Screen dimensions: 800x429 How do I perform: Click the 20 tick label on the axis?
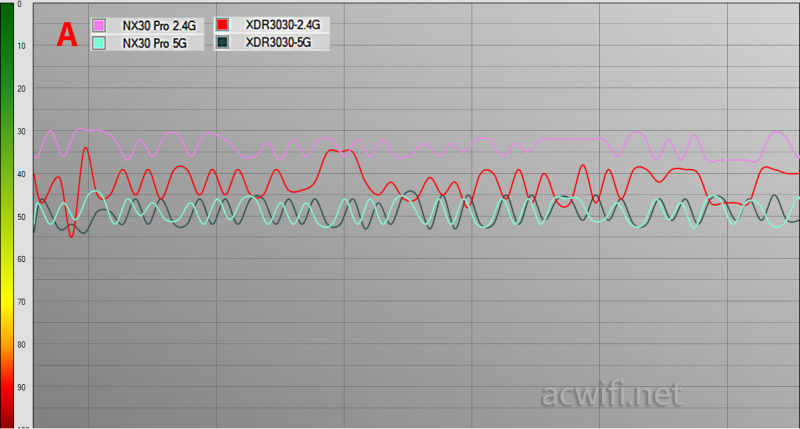pyautogui.click(x=20, y=89)
